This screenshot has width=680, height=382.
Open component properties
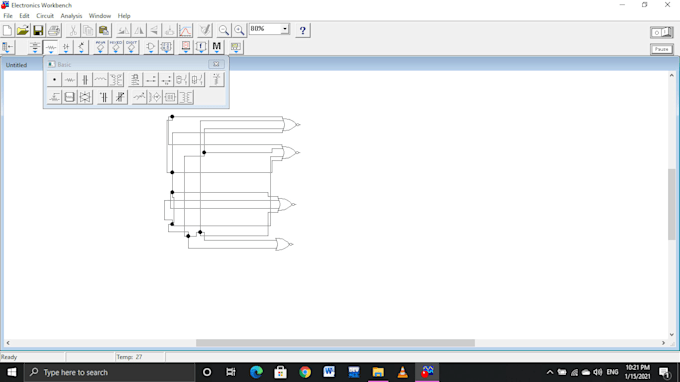coord(205,30)
